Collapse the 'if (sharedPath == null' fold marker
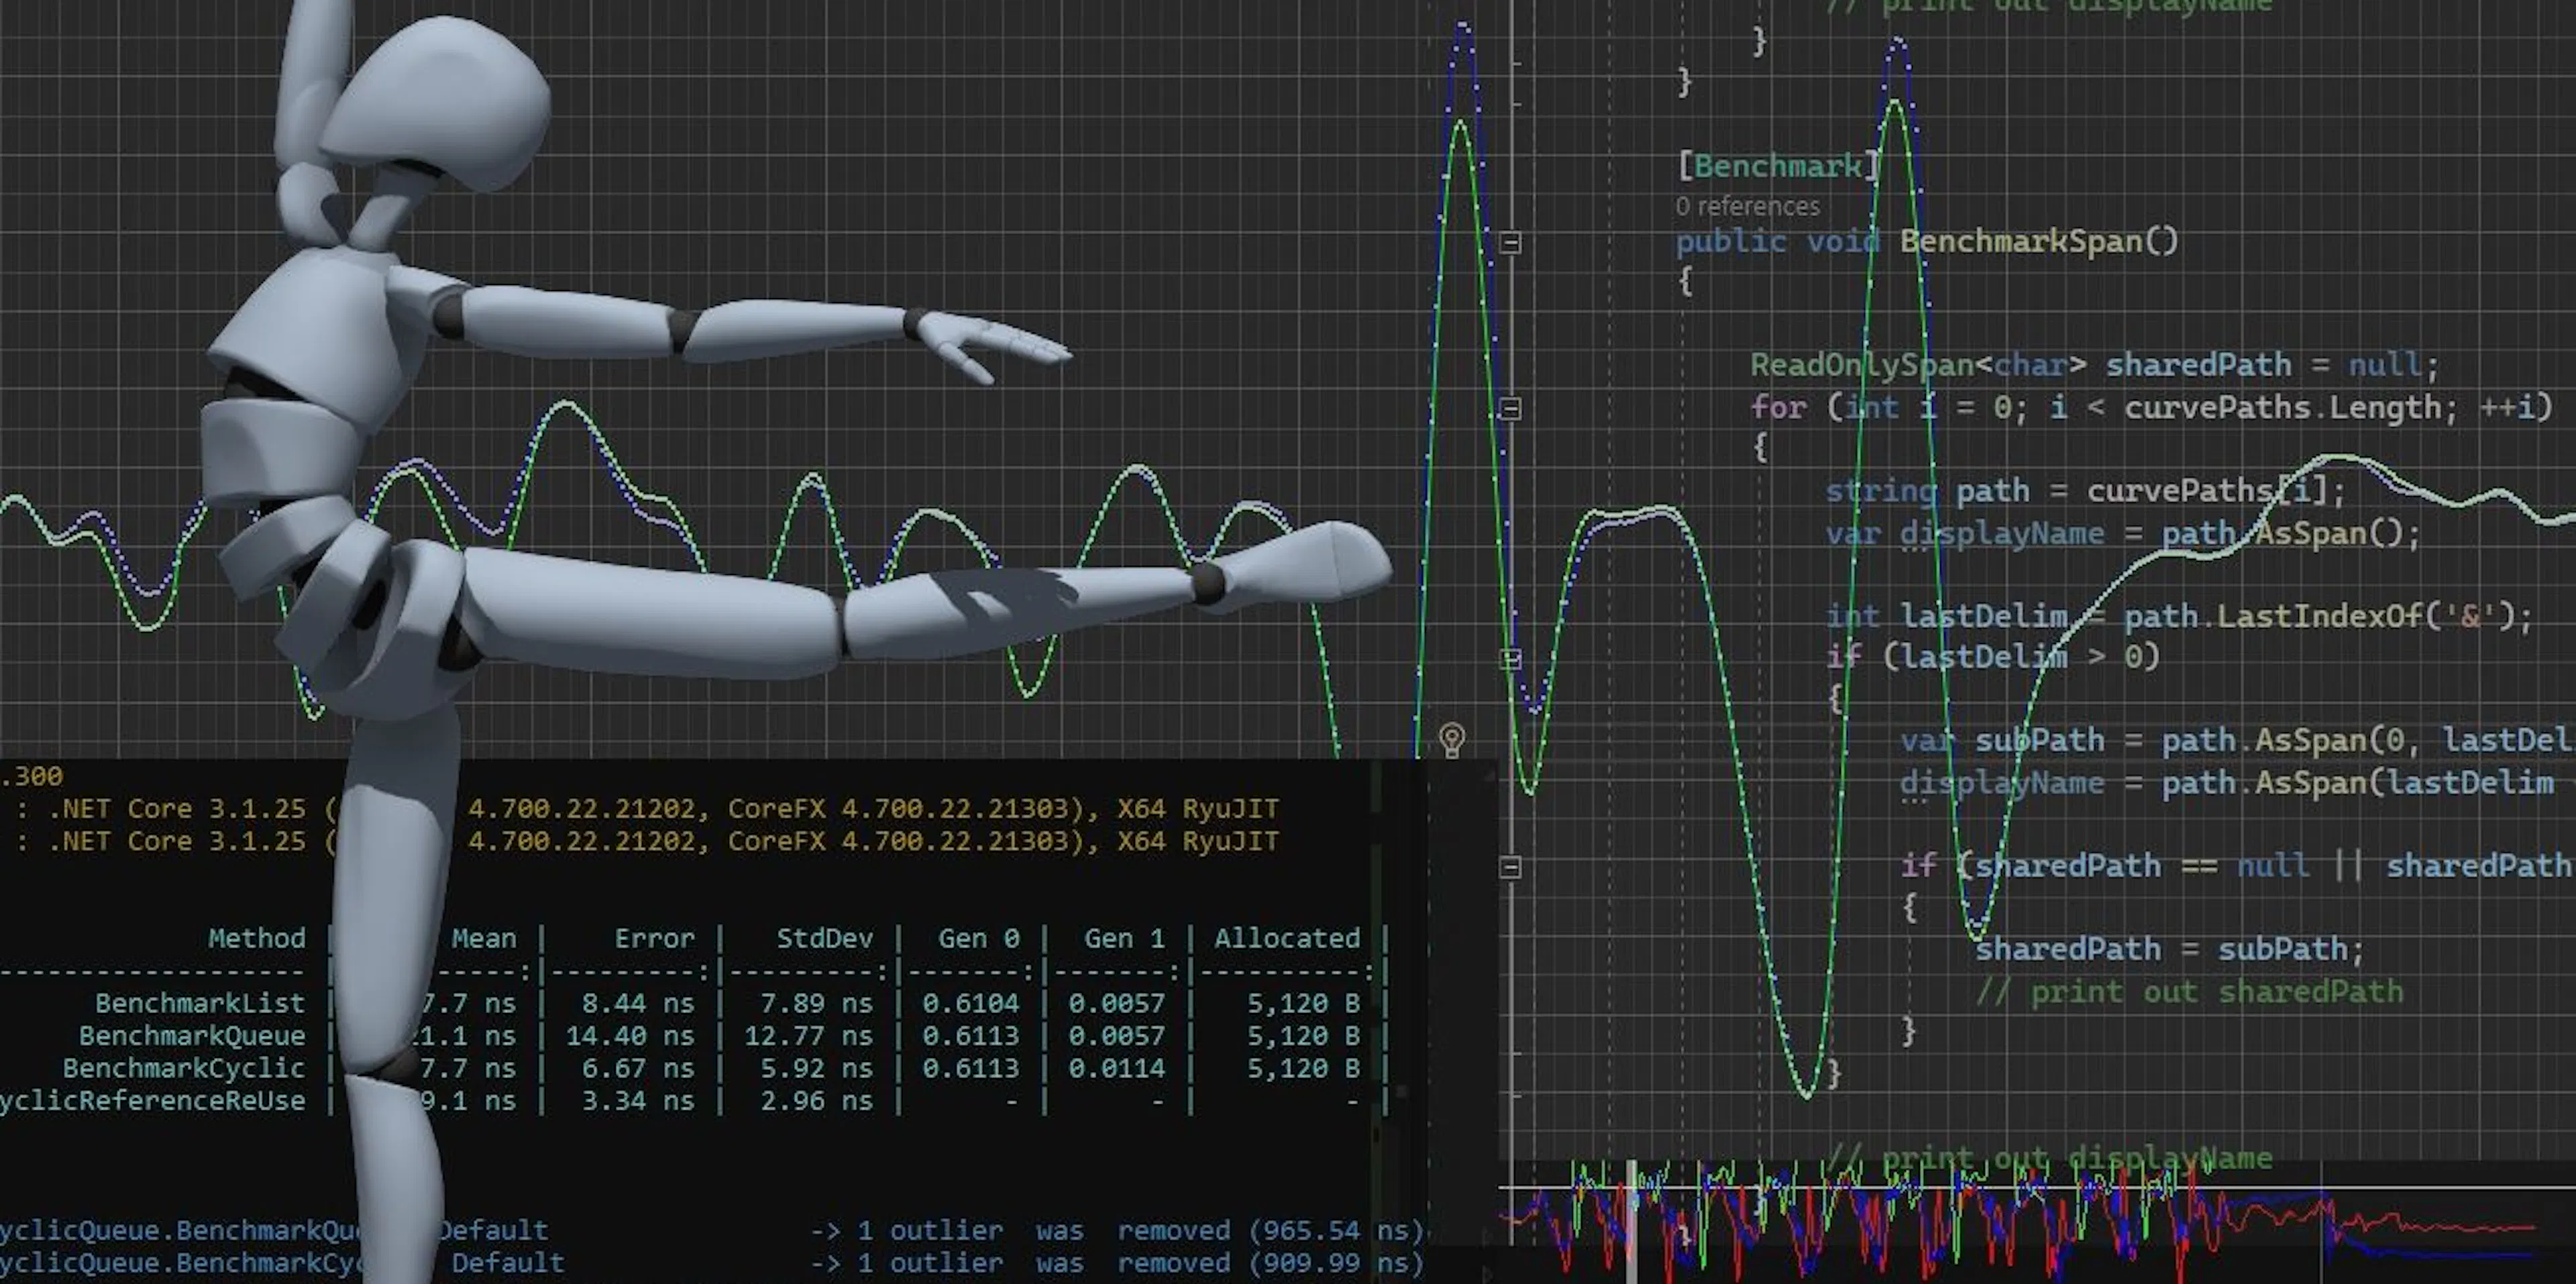The image size is (2576, 1284). click(x=1511, y=867)
